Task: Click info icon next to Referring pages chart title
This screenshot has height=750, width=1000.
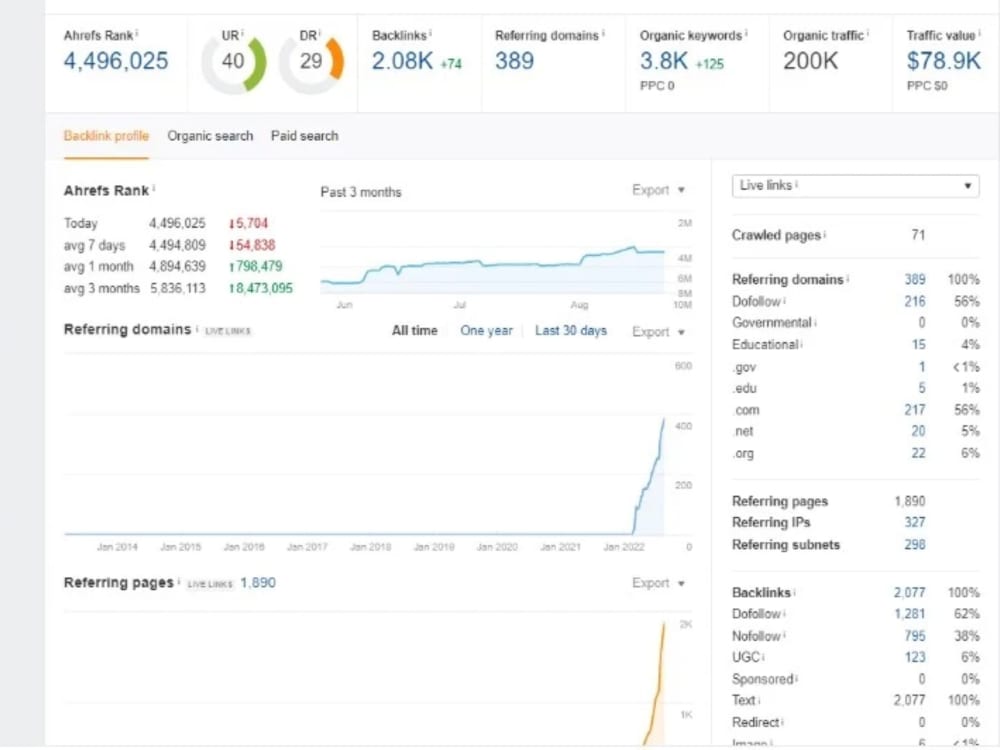Action: (x=179, y=581)
